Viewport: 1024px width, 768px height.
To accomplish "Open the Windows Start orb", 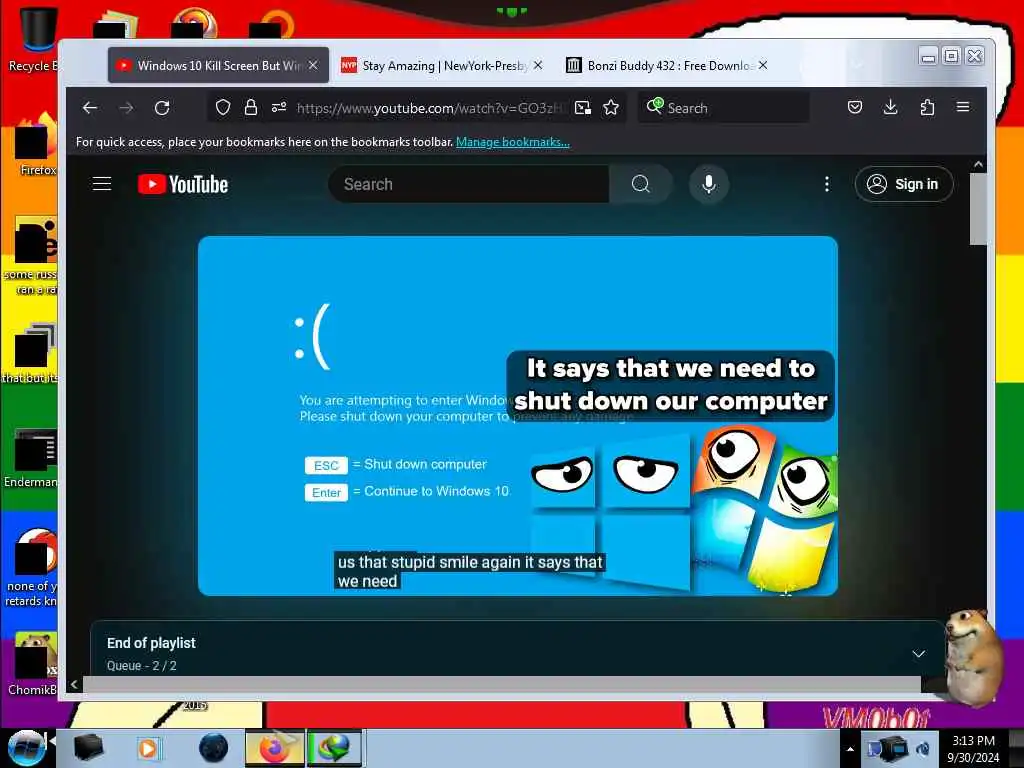I will pos(26,748).
